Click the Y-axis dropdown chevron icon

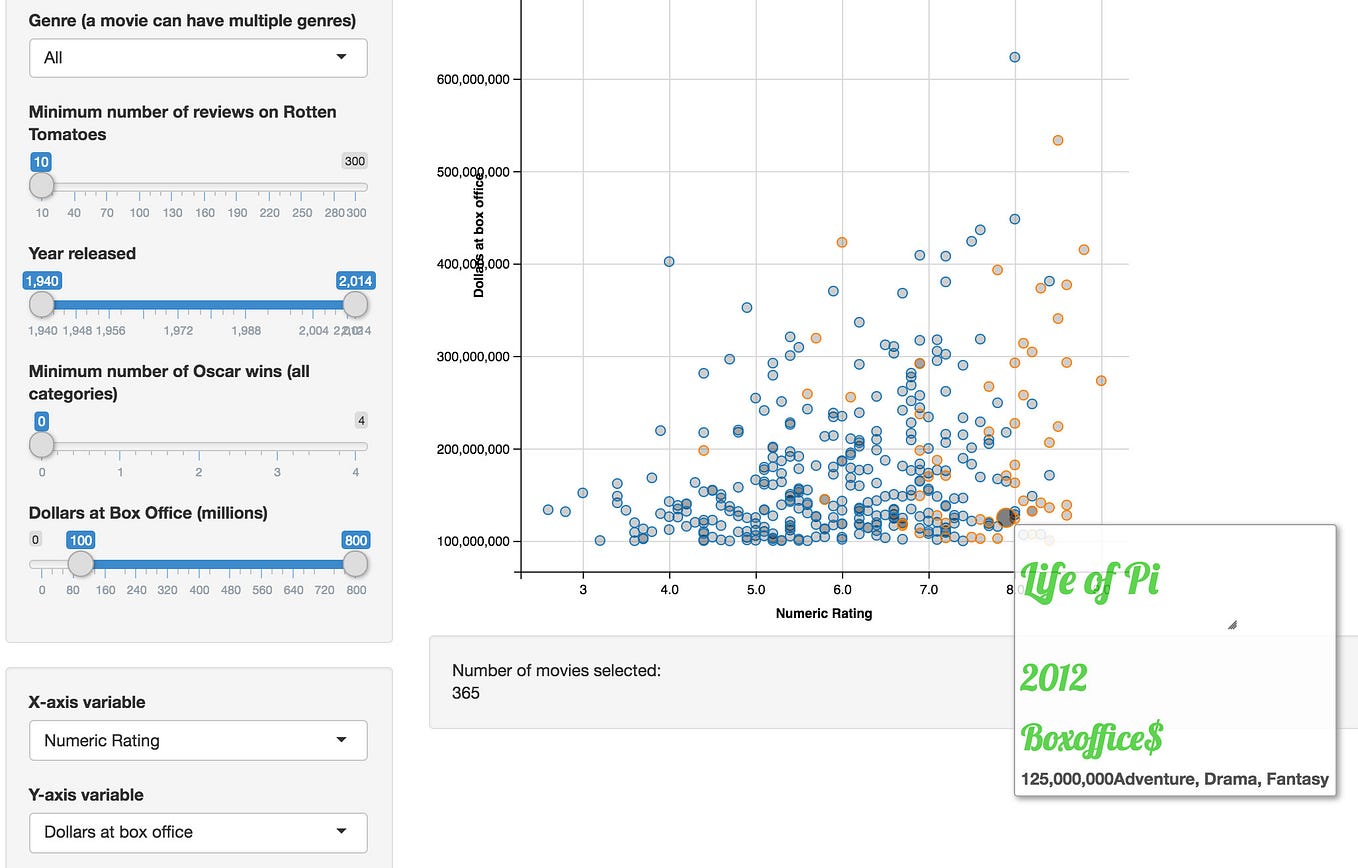(340, 832)
